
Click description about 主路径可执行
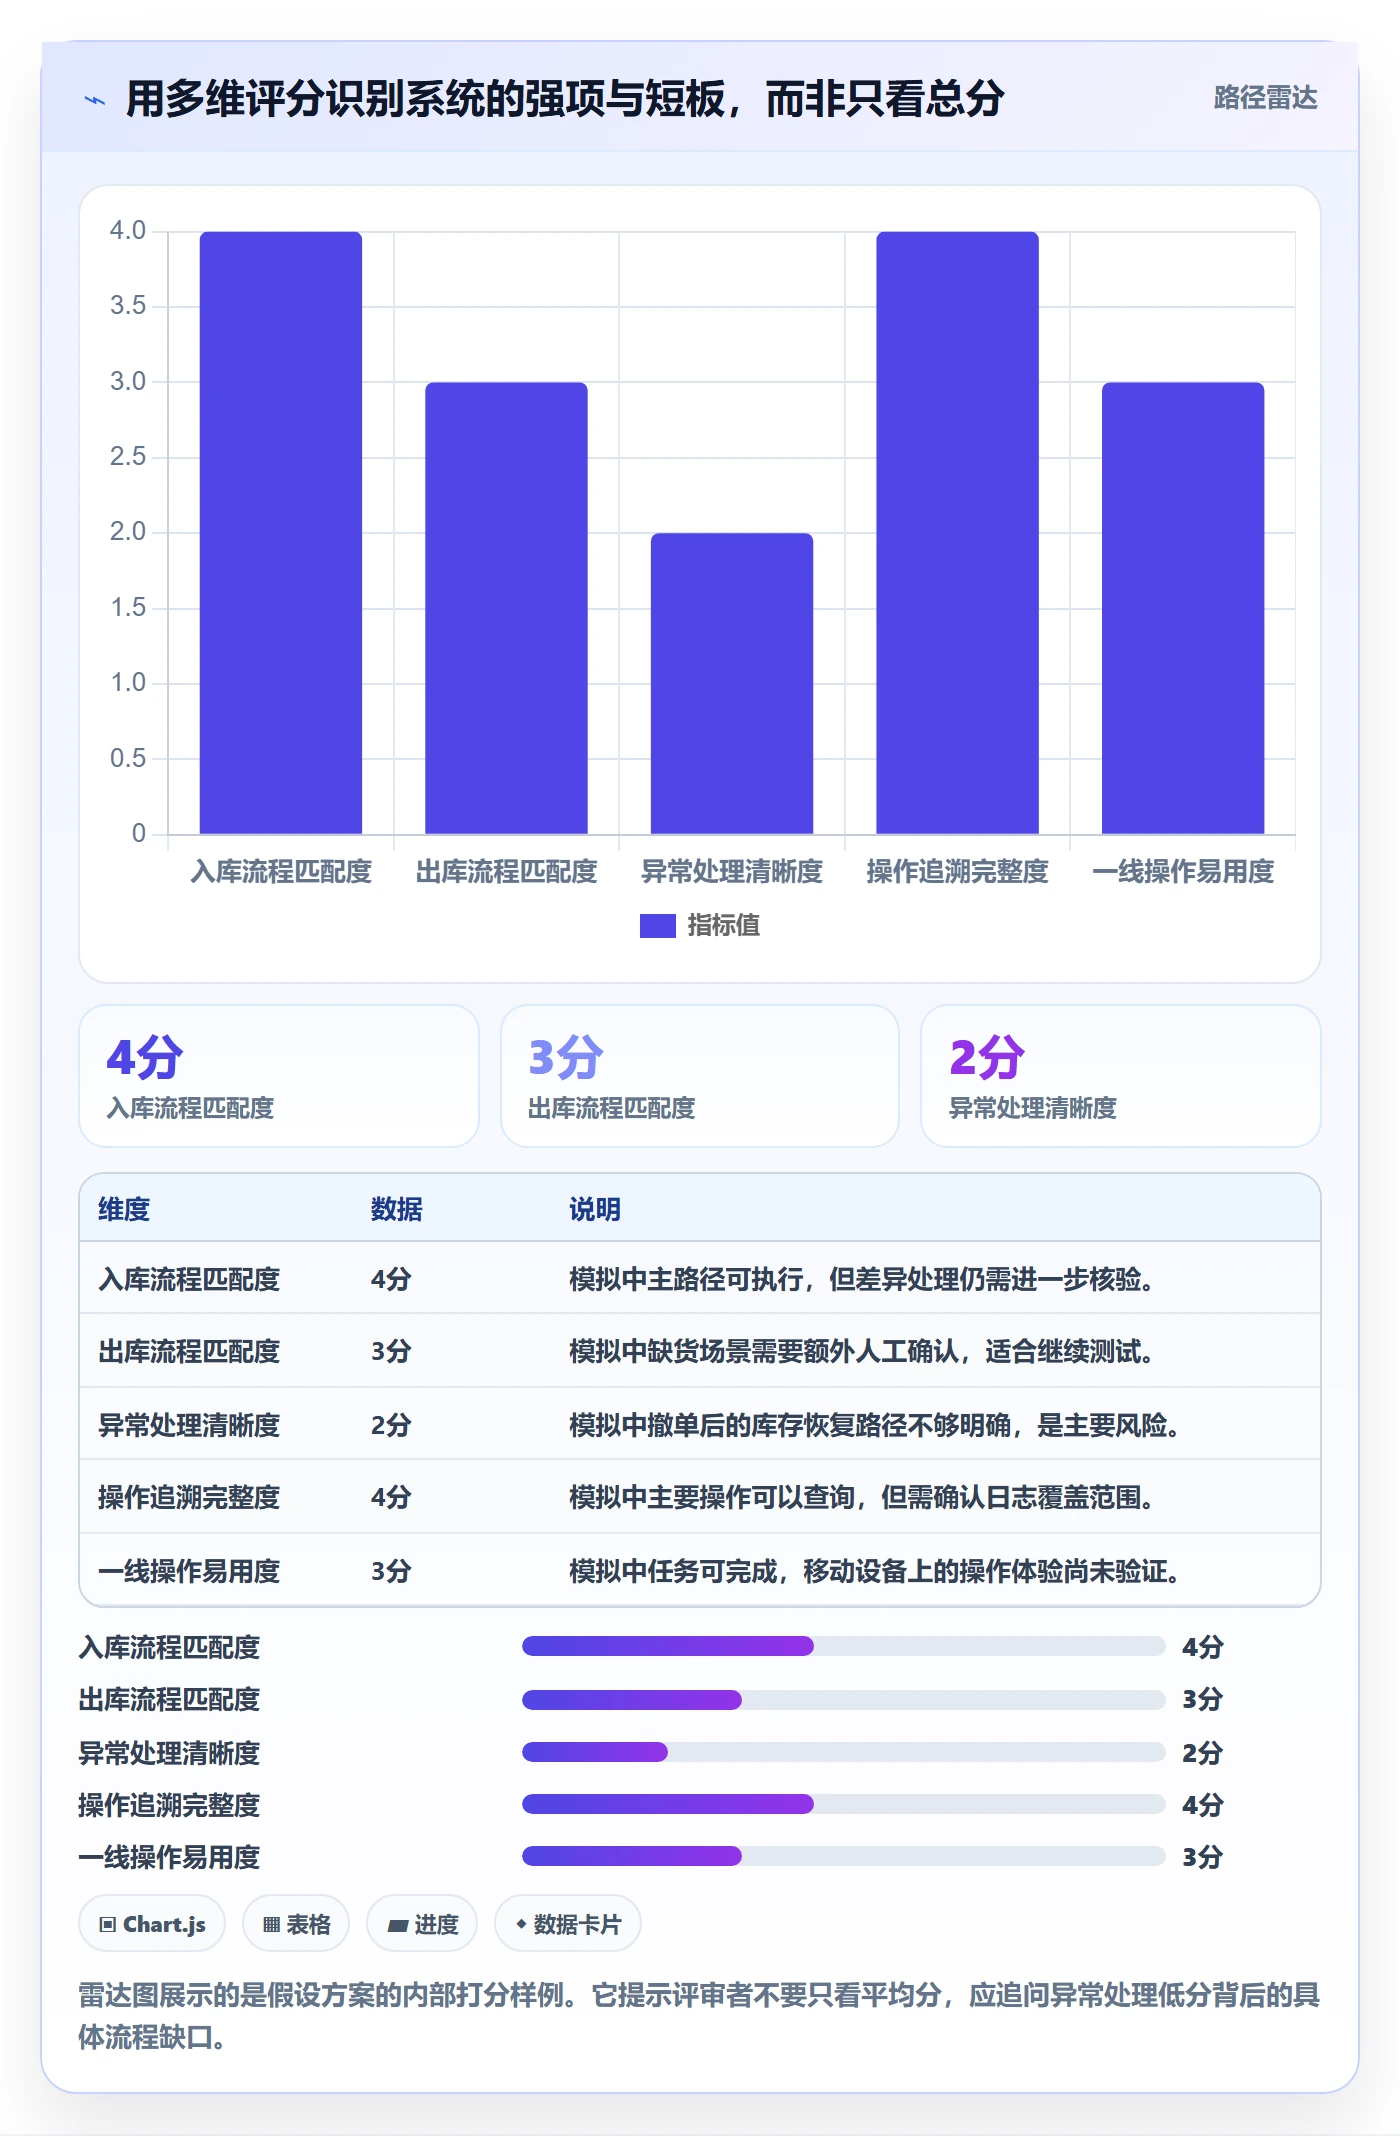(862, 1279)
